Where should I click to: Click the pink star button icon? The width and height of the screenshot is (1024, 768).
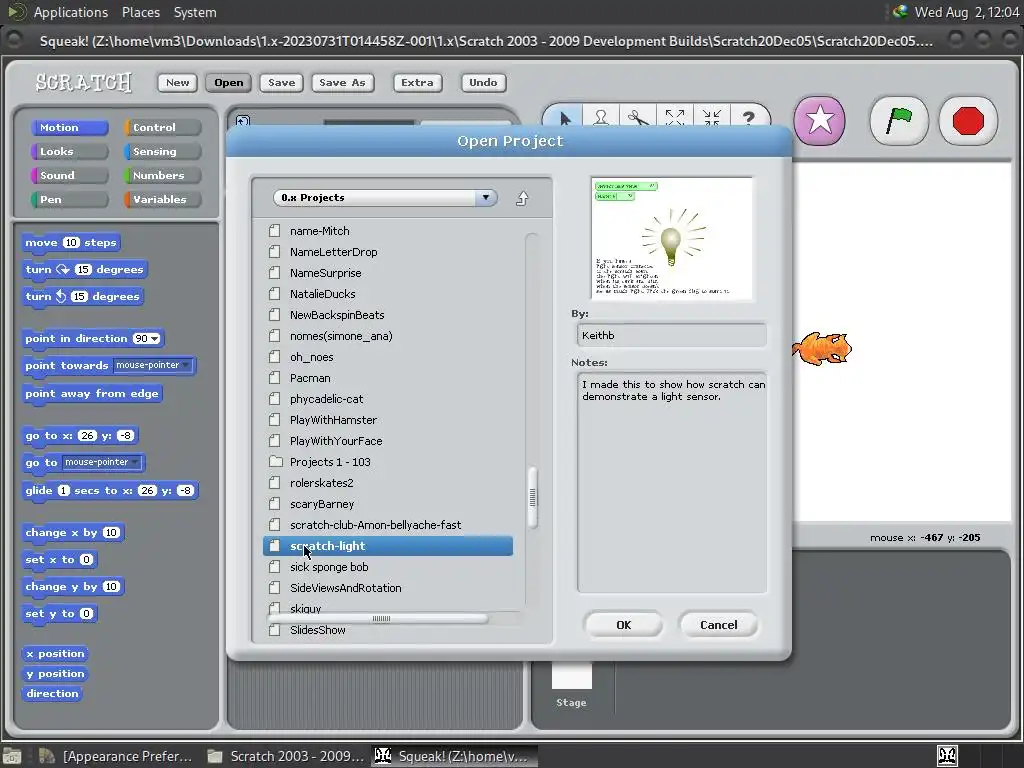click(x=820, y=121)
